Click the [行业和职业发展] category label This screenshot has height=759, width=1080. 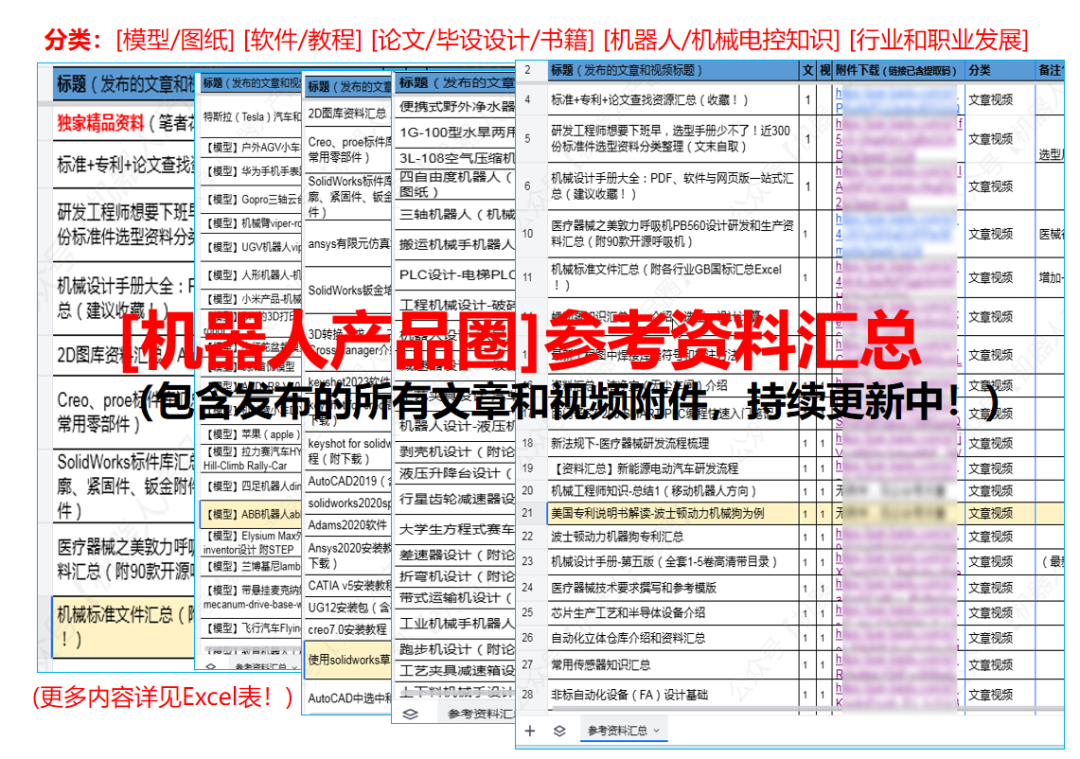[938, 40]
